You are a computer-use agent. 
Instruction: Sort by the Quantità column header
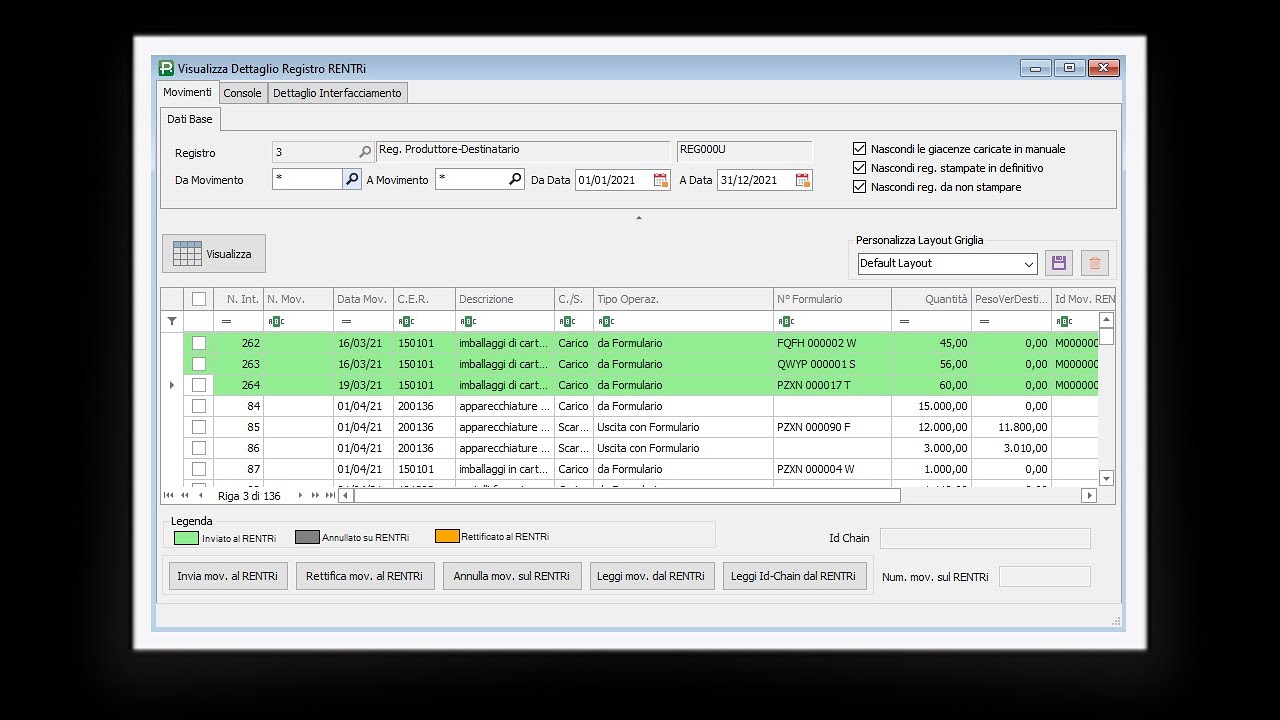tap(931, 299)
